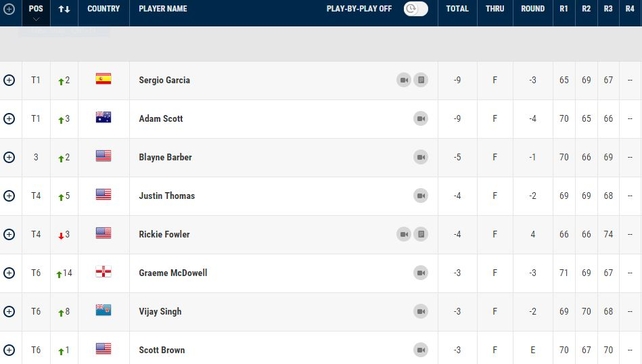Image resolution: width=642 pixels, height=364 pixels.
Task: Click Graeme McDowell's video camera icon
Action: tap(421, 273)
